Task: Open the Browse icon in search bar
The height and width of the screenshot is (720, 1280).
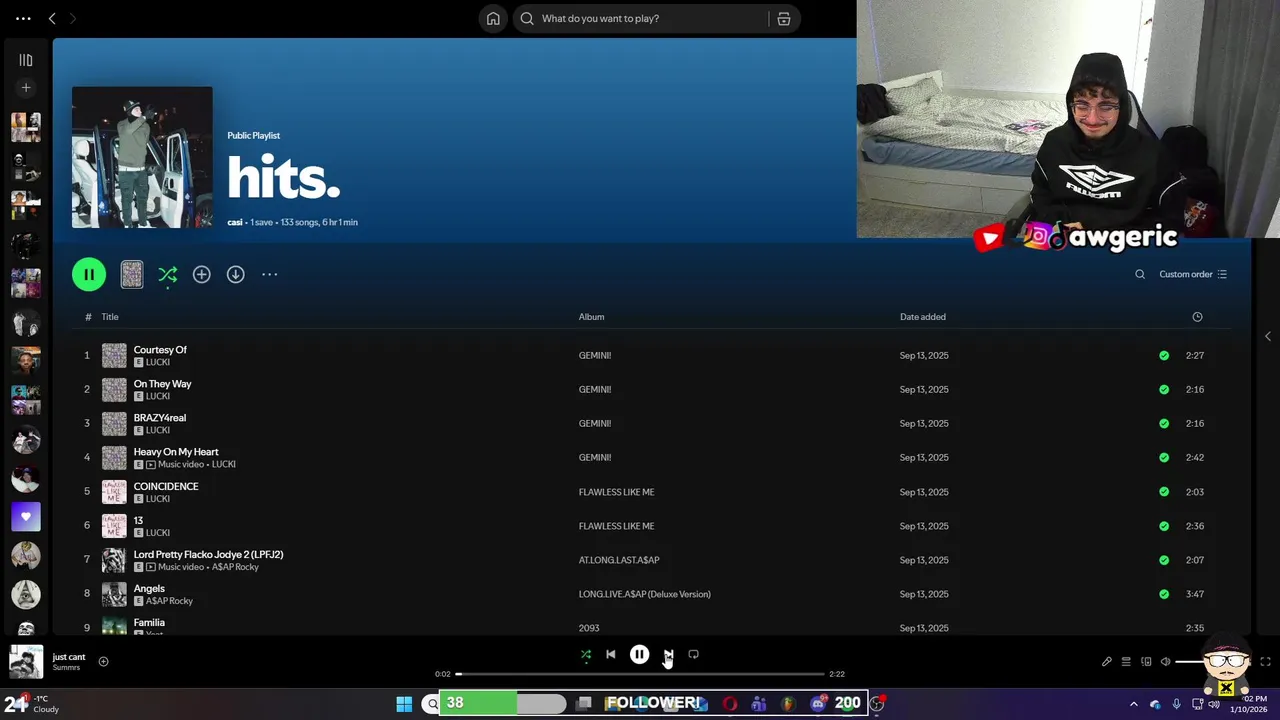Action: coord(784,18)
